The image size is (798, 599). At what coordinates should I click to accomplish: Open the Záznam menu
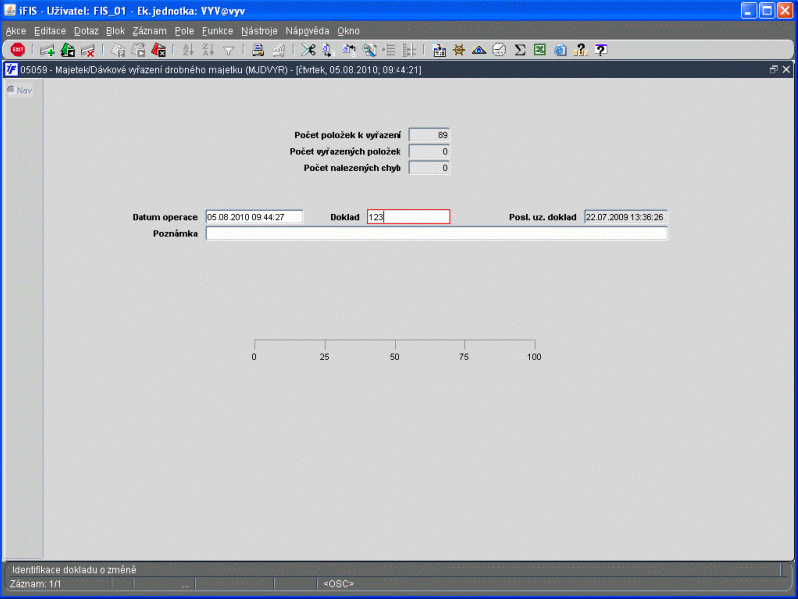[150, 31]
